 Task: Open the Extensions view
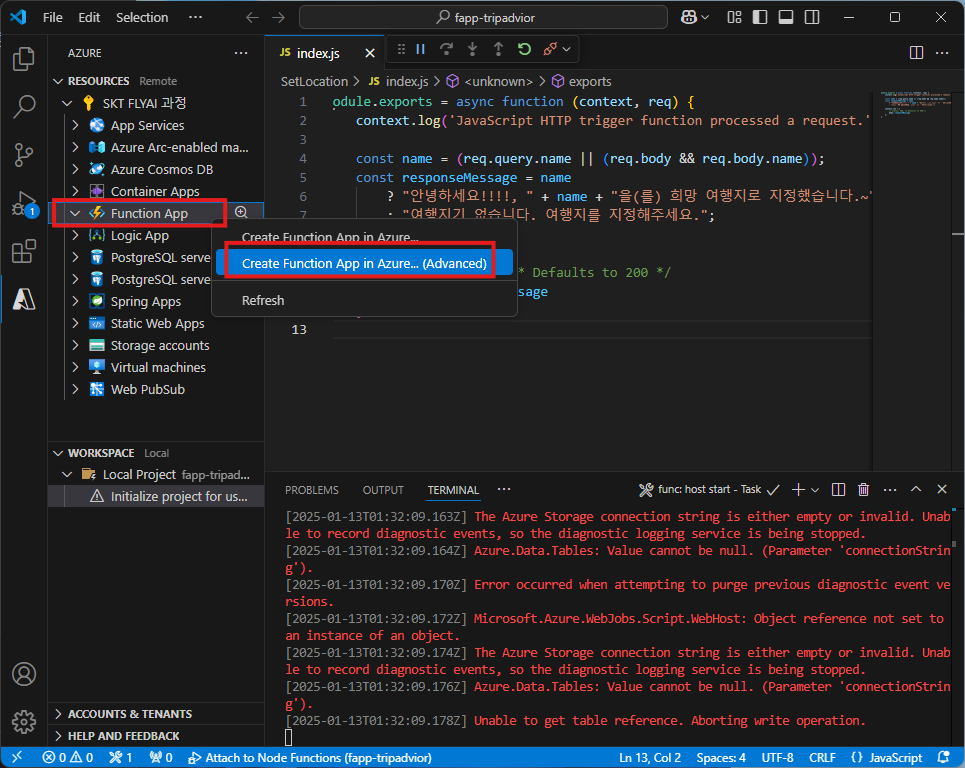pyautogui.click(x=23, y=252)
